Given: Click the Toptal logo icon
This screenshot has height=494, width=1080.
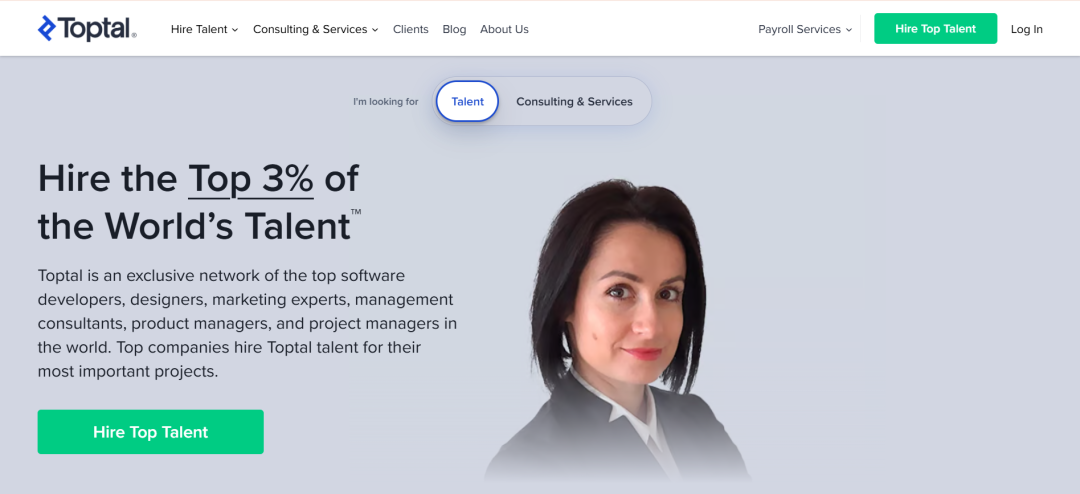Looking at the screenshot, I should point(46,28).
